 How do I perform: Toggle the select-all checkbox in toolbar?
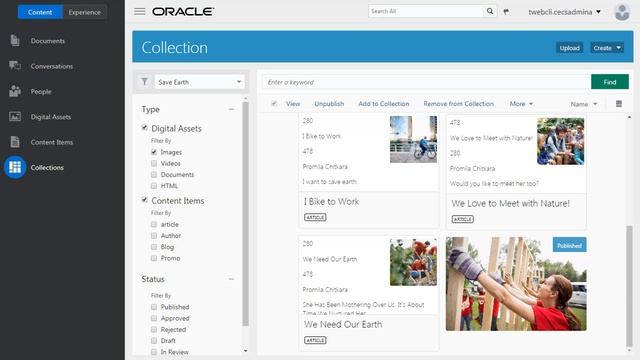point(274,104)
